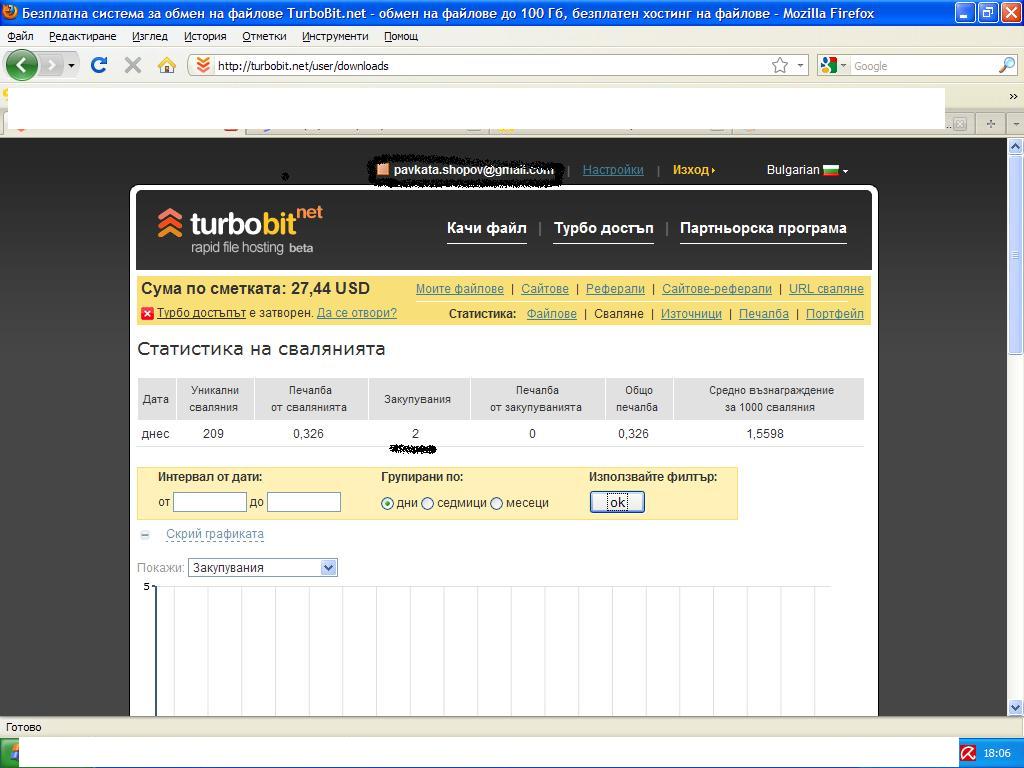
Task: Click the Скрий графиката link
Action: [x=215, y=534]
